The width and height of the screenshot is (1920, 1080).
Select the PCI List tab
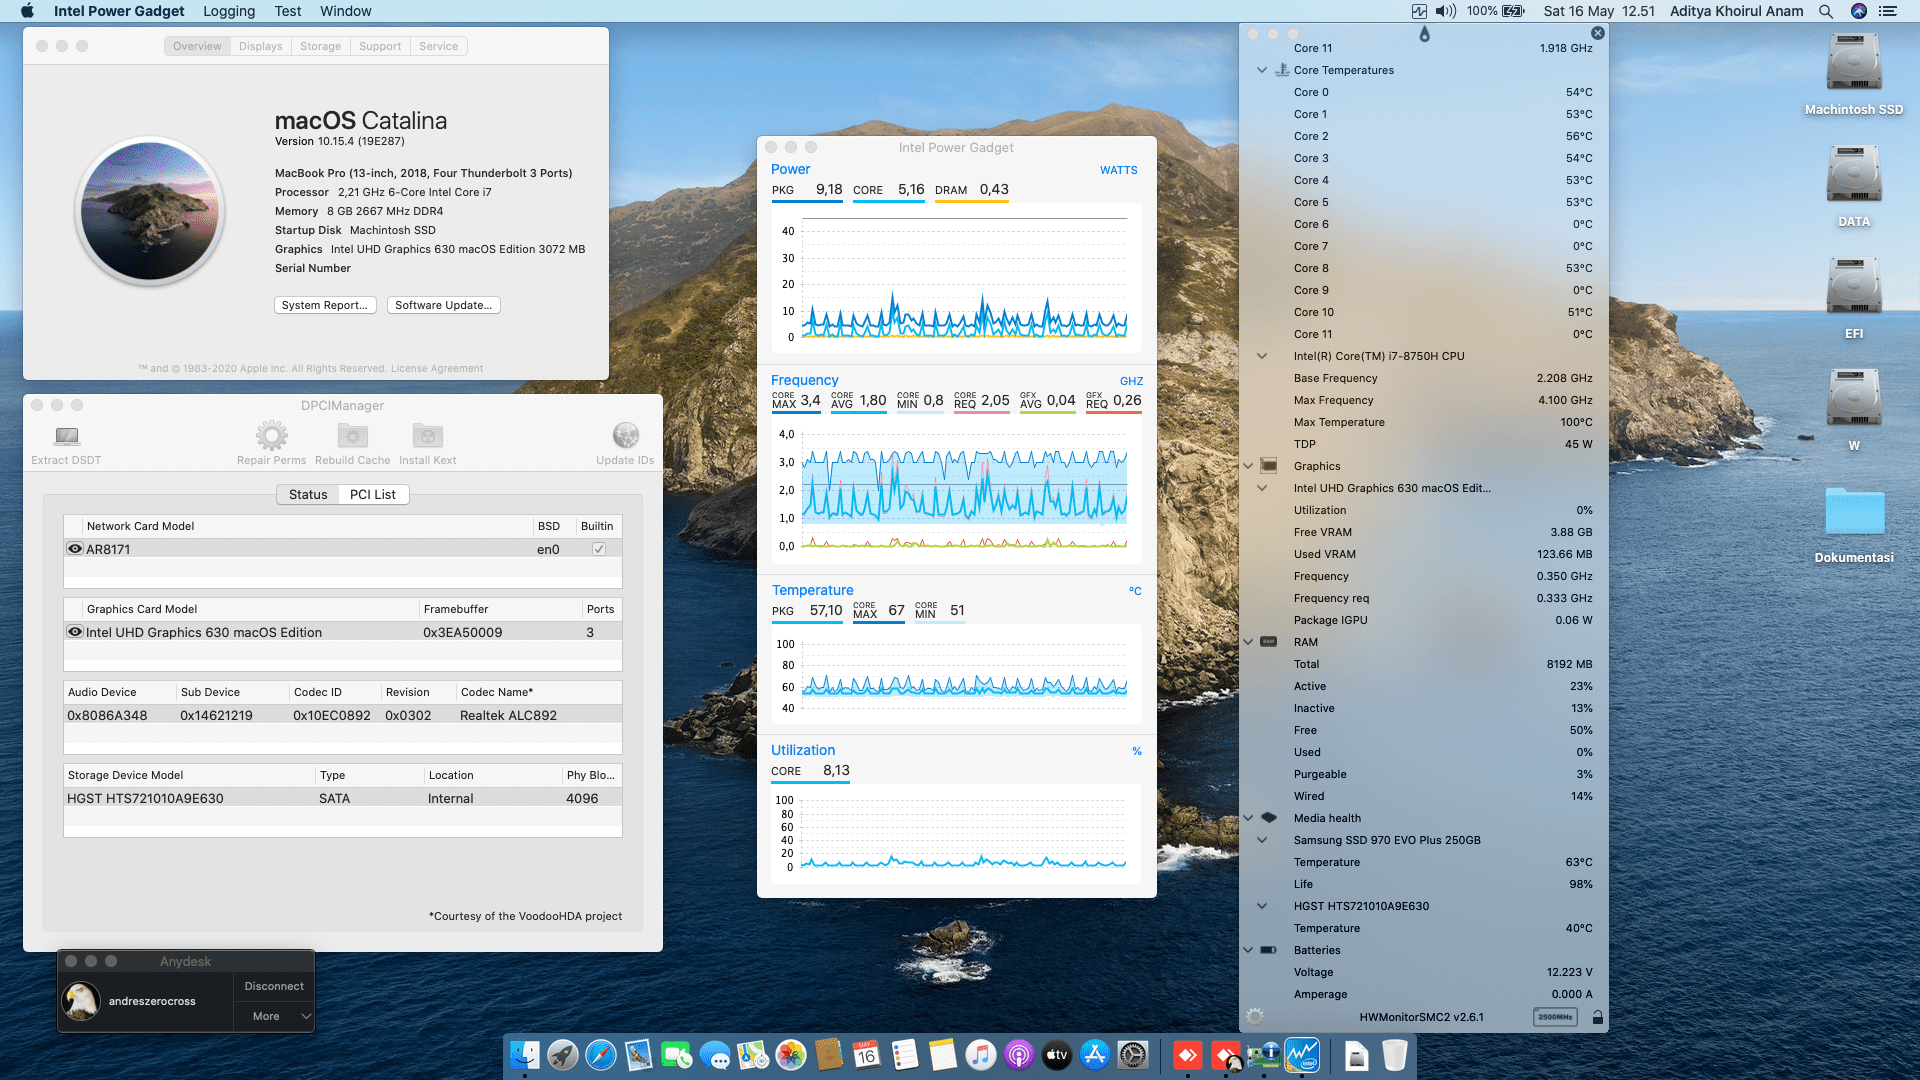[373, 494]
